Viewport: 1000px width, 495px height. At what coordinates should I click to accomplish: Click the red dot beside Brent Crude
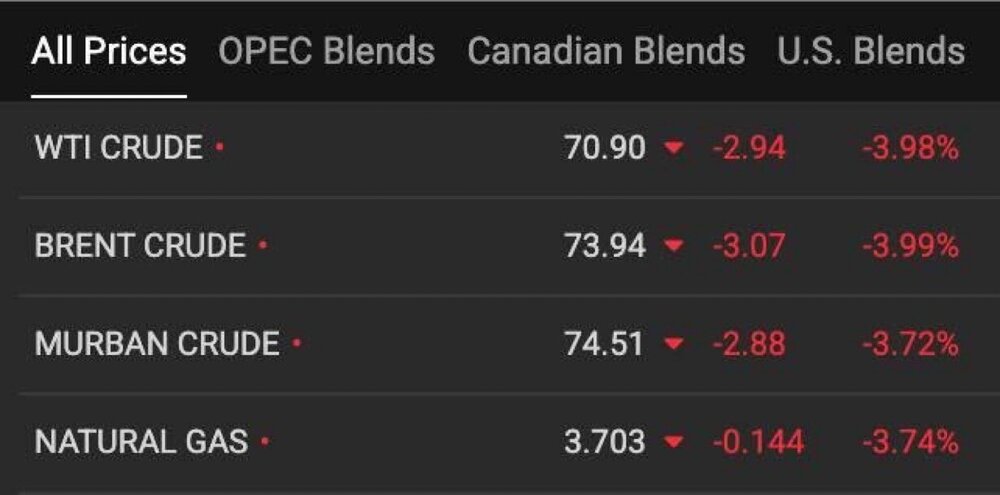tap(263, 246)
